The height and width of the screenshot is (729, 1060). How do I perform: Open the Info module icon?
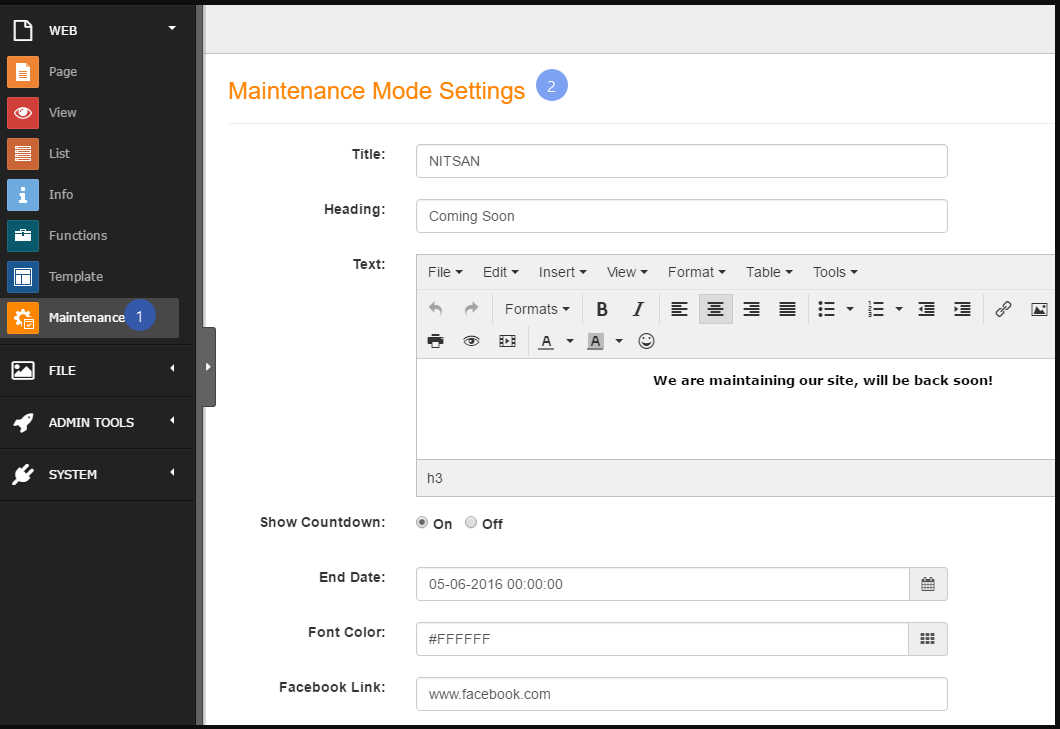tap(23, 195)
